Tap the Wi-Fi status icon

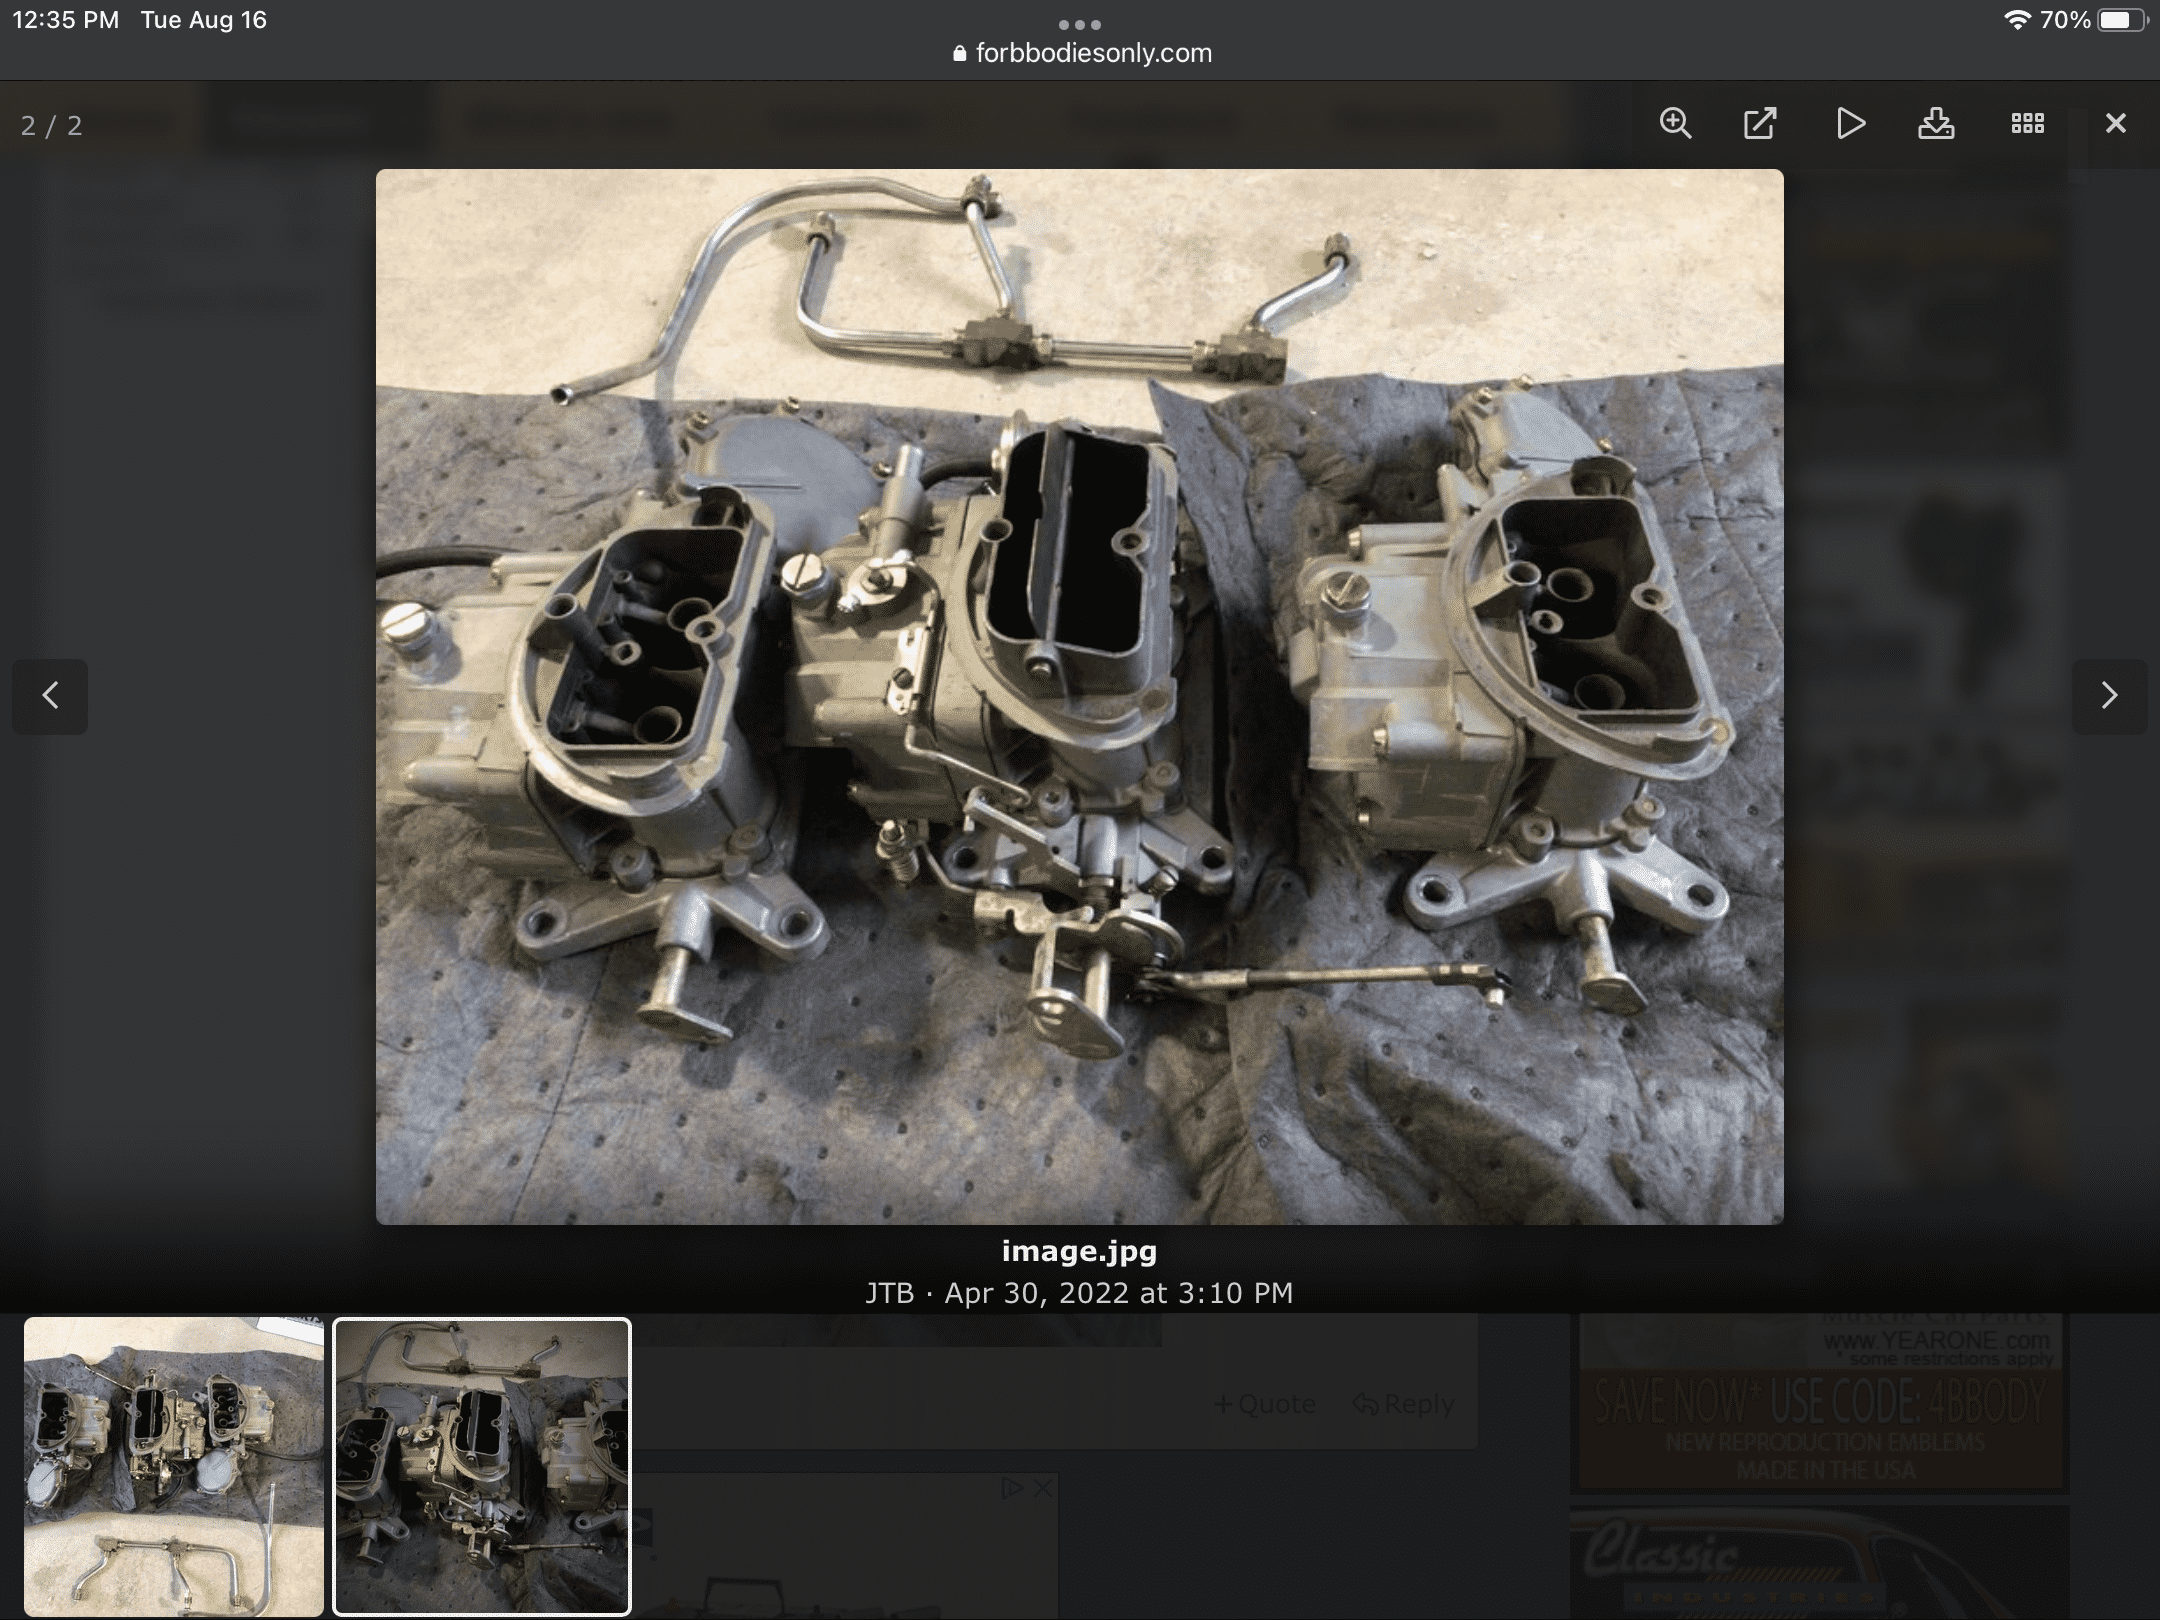click(2017, 20)
